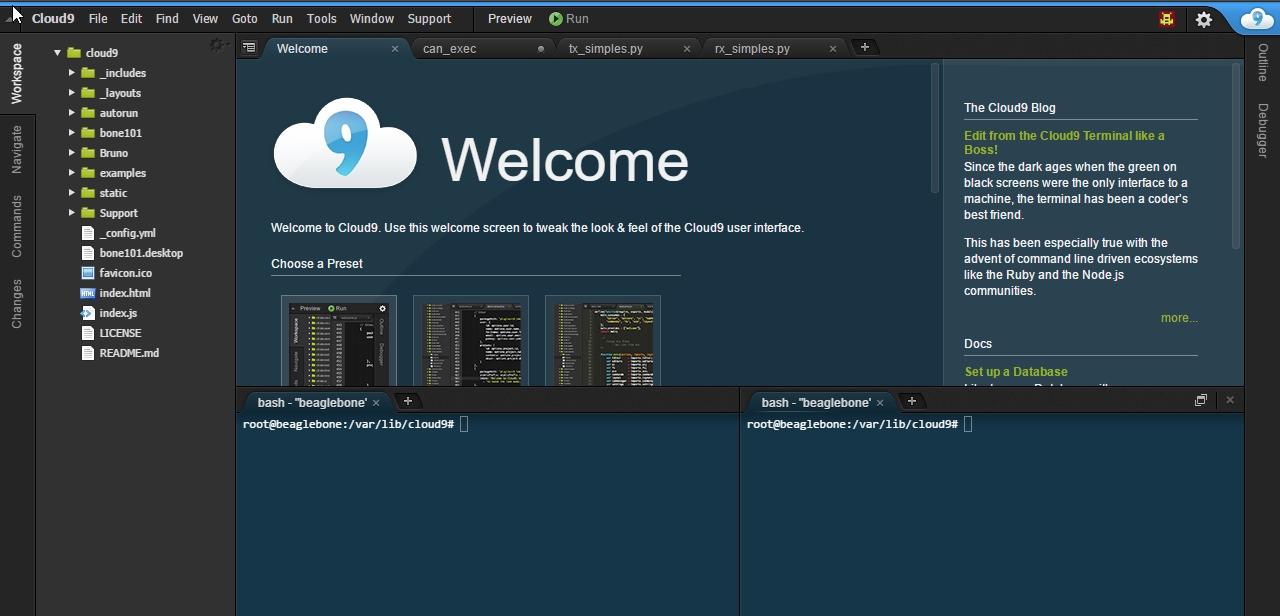The height and width of the screenshot is (616, 1280).
Task: Click the Welcome page vertical scrollbar
Action: 935,128
